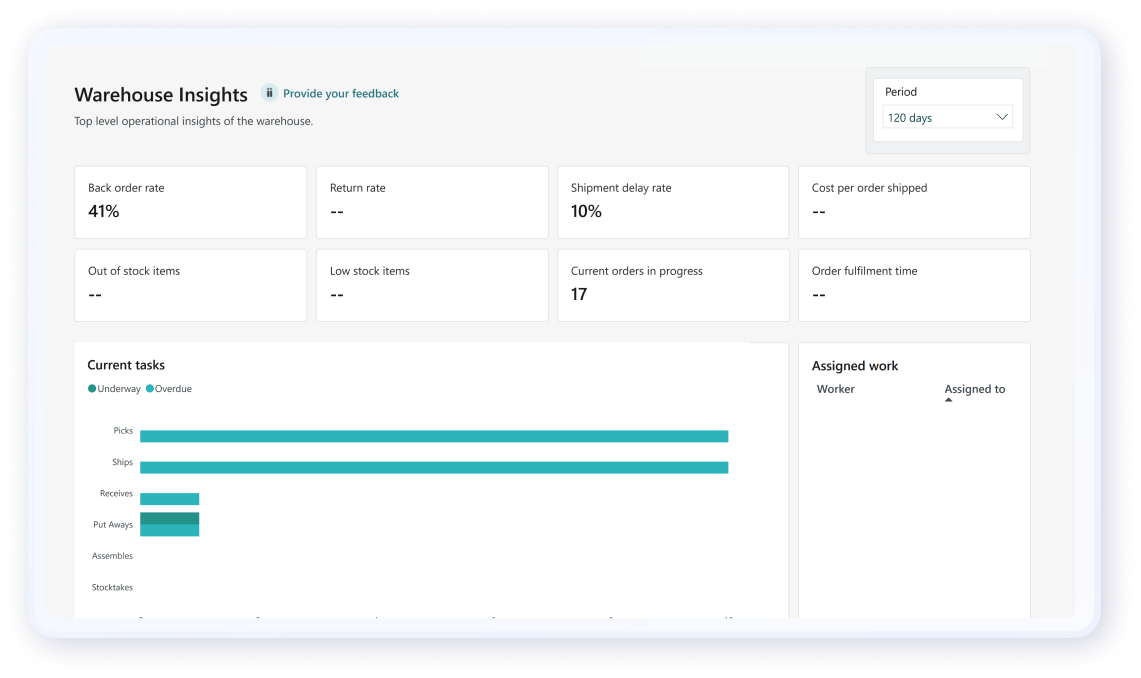This screenshot has width=1141, height=678.
Task: Click the dark Underway segment for Put Aways
Action: tap(169, 518)
